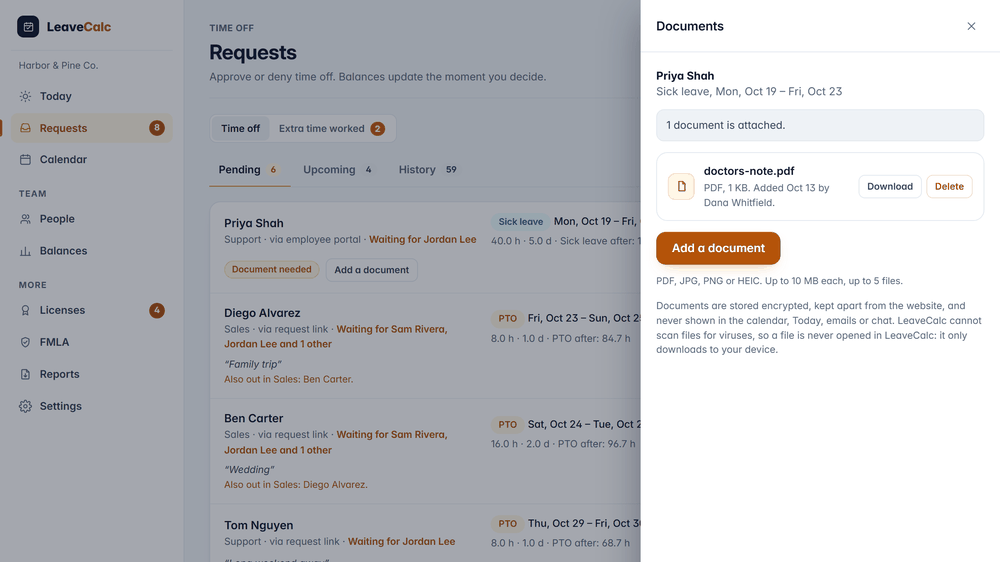Viewport: 1000px width, 562px height.
Task: Switch to Extra time worked
Action: pos(331,128)
